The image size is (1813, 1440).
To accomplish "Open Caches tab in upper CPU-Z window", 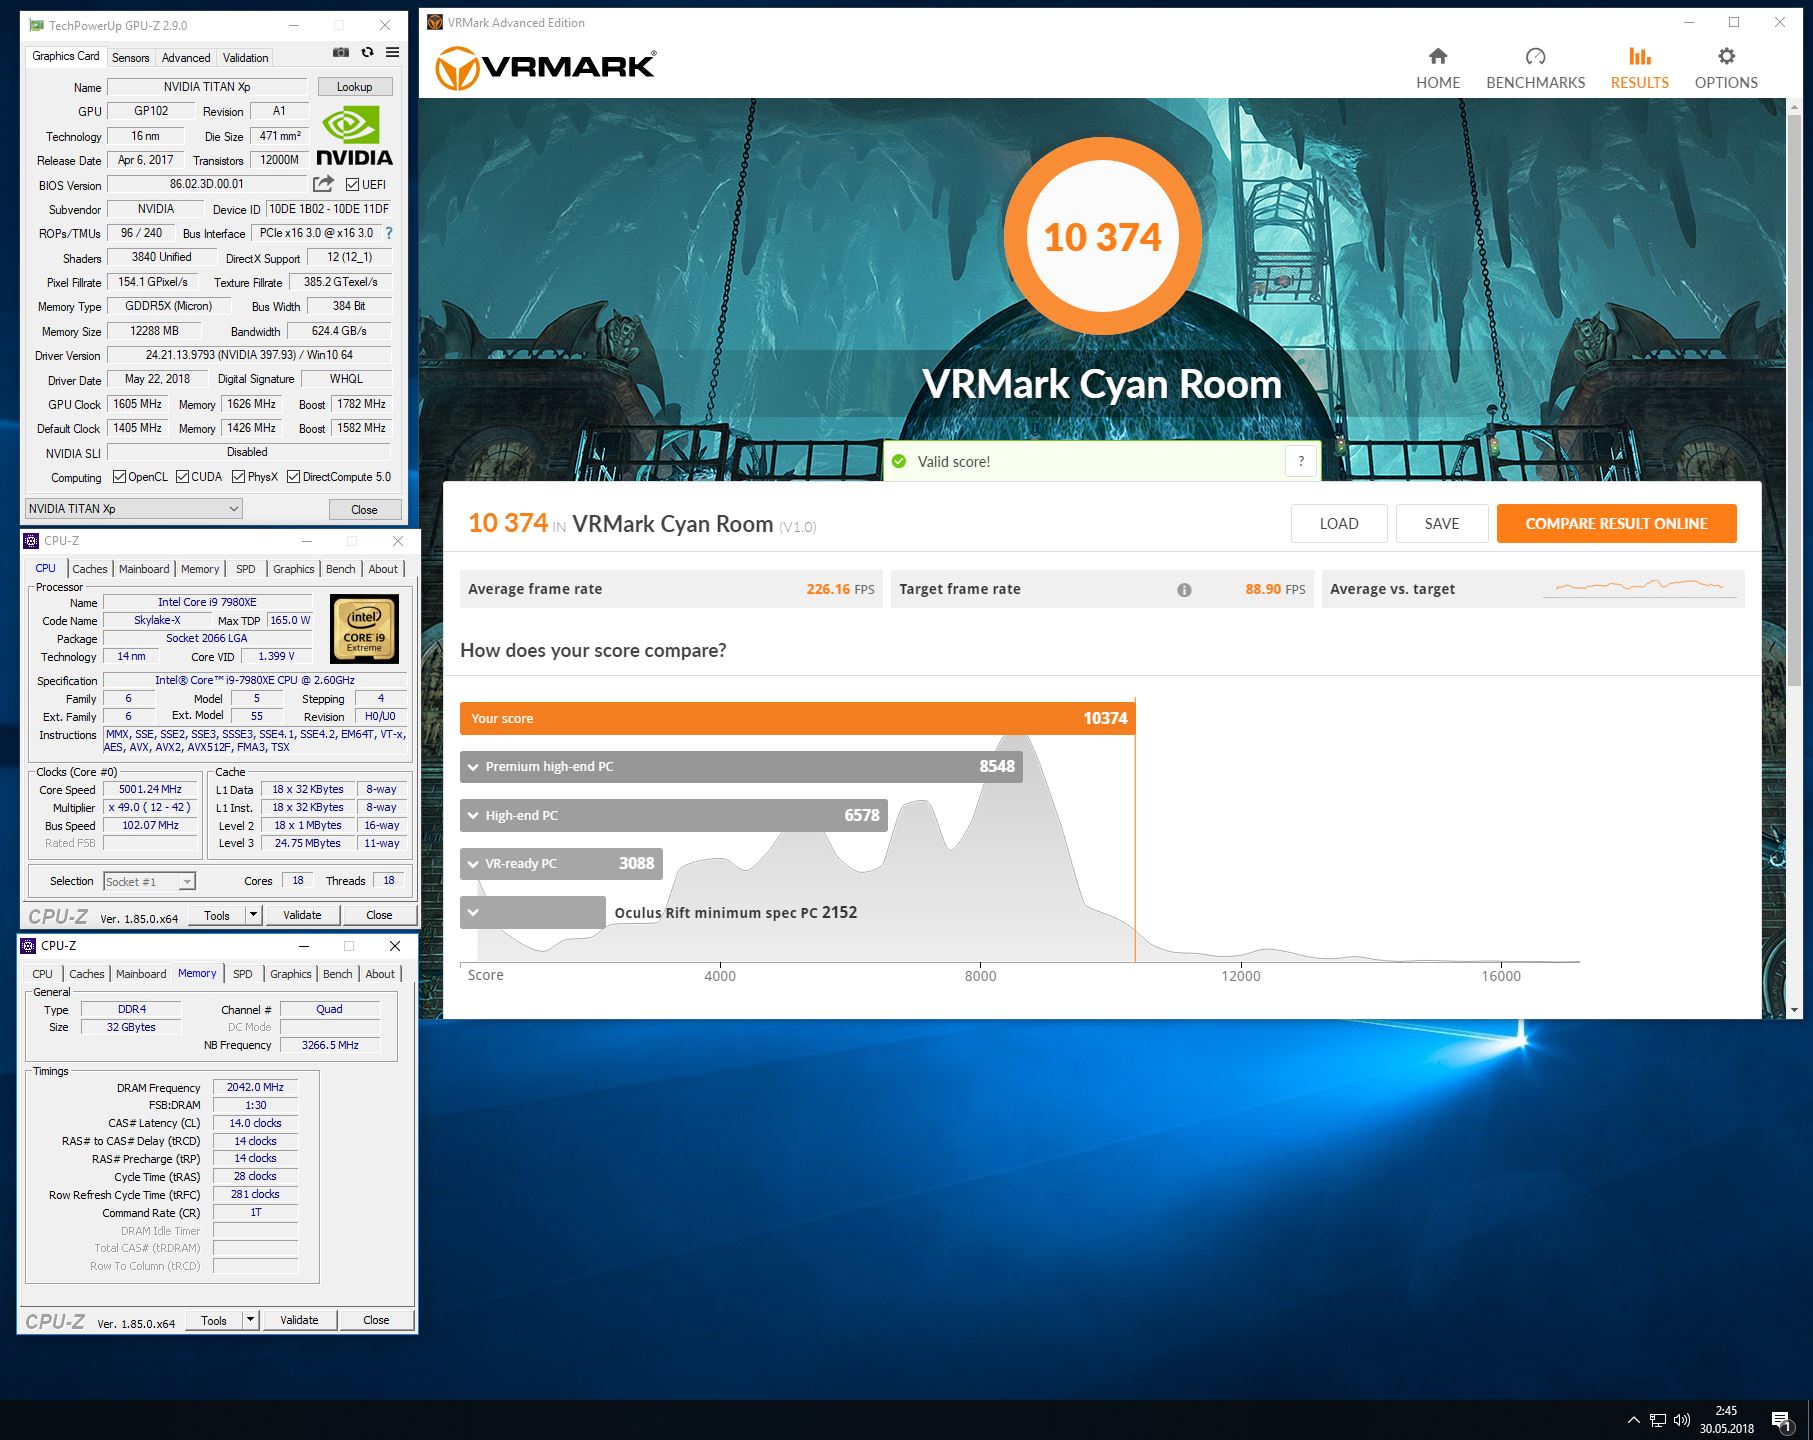I will 90,569.
